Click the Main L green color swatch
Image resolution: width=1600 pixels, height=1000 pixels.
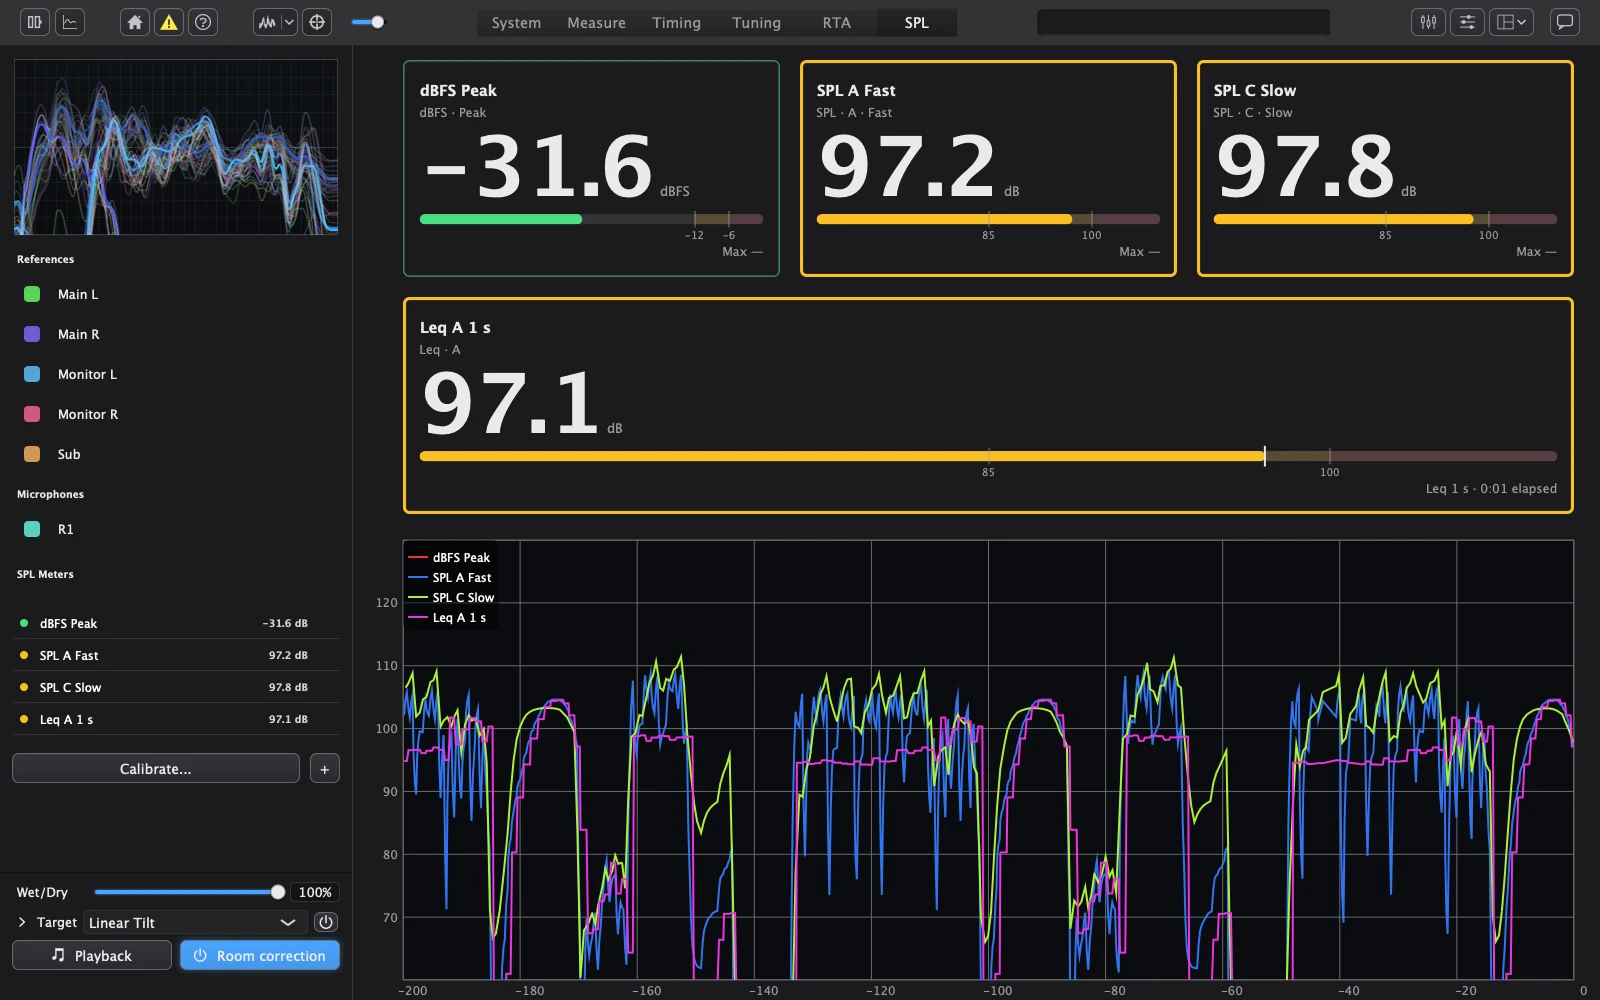(32, 294)
